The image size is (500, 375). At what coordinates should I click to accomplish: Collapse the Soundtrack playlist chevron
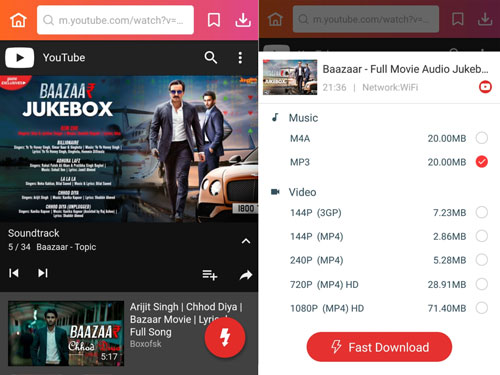[x=246, y=241]
